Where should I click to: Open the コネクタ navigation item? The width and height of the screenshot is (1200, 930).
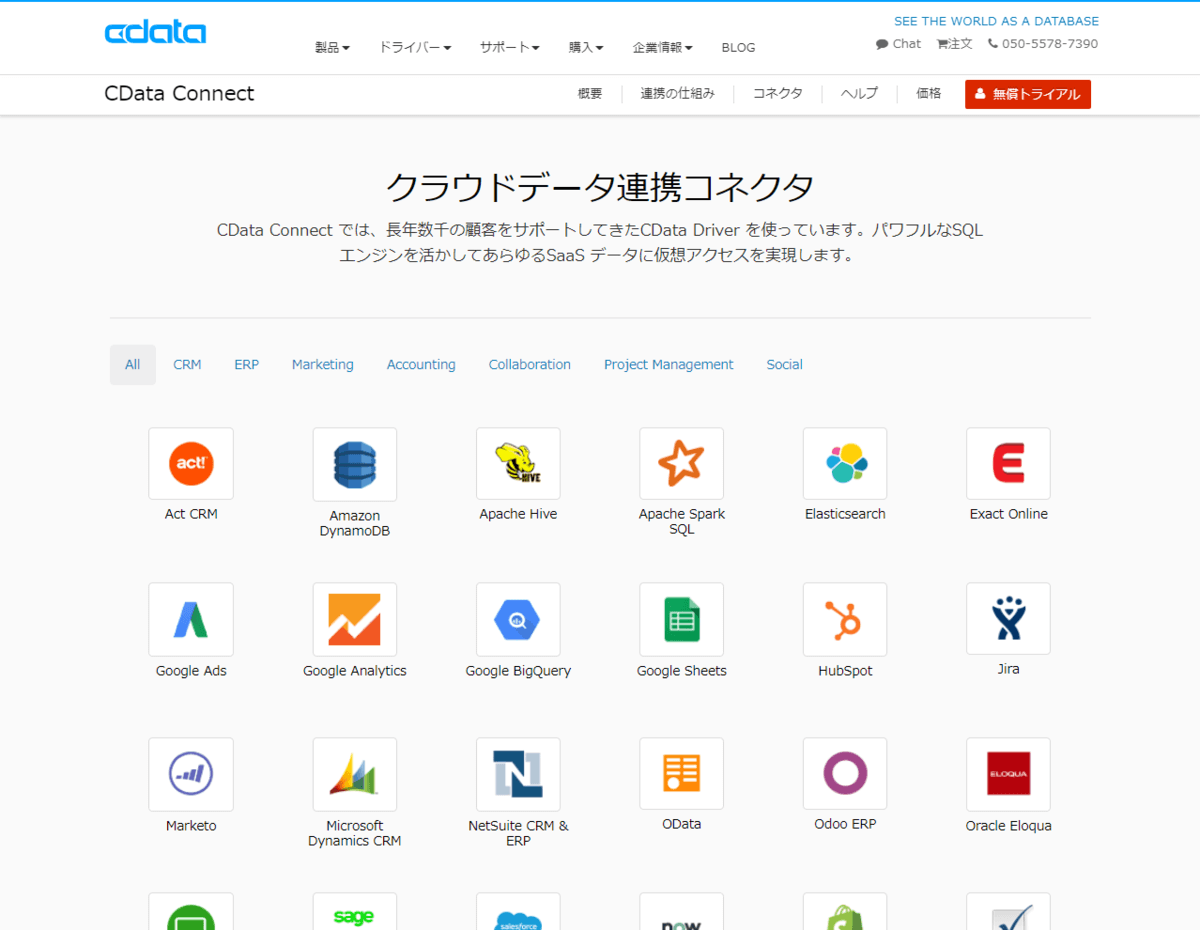[x=778, y=94]
